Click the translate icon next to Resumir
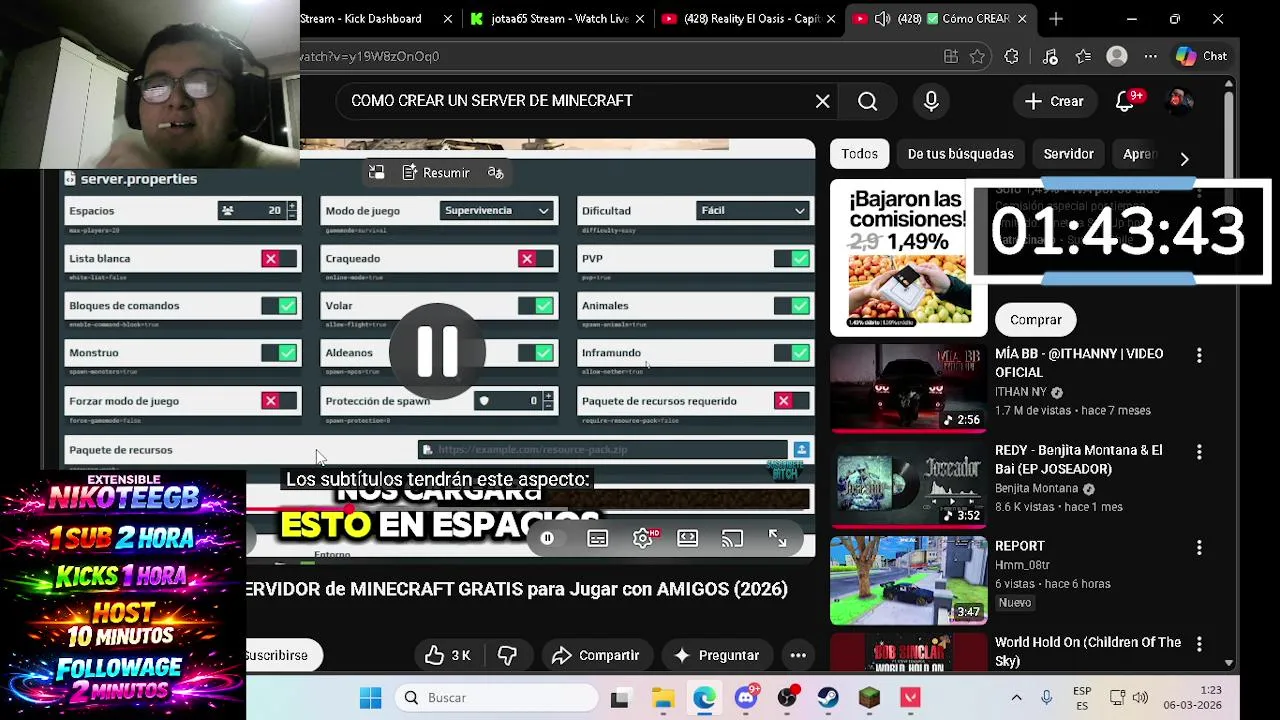This screenshot has width=1280, height=720. point(495,173)
